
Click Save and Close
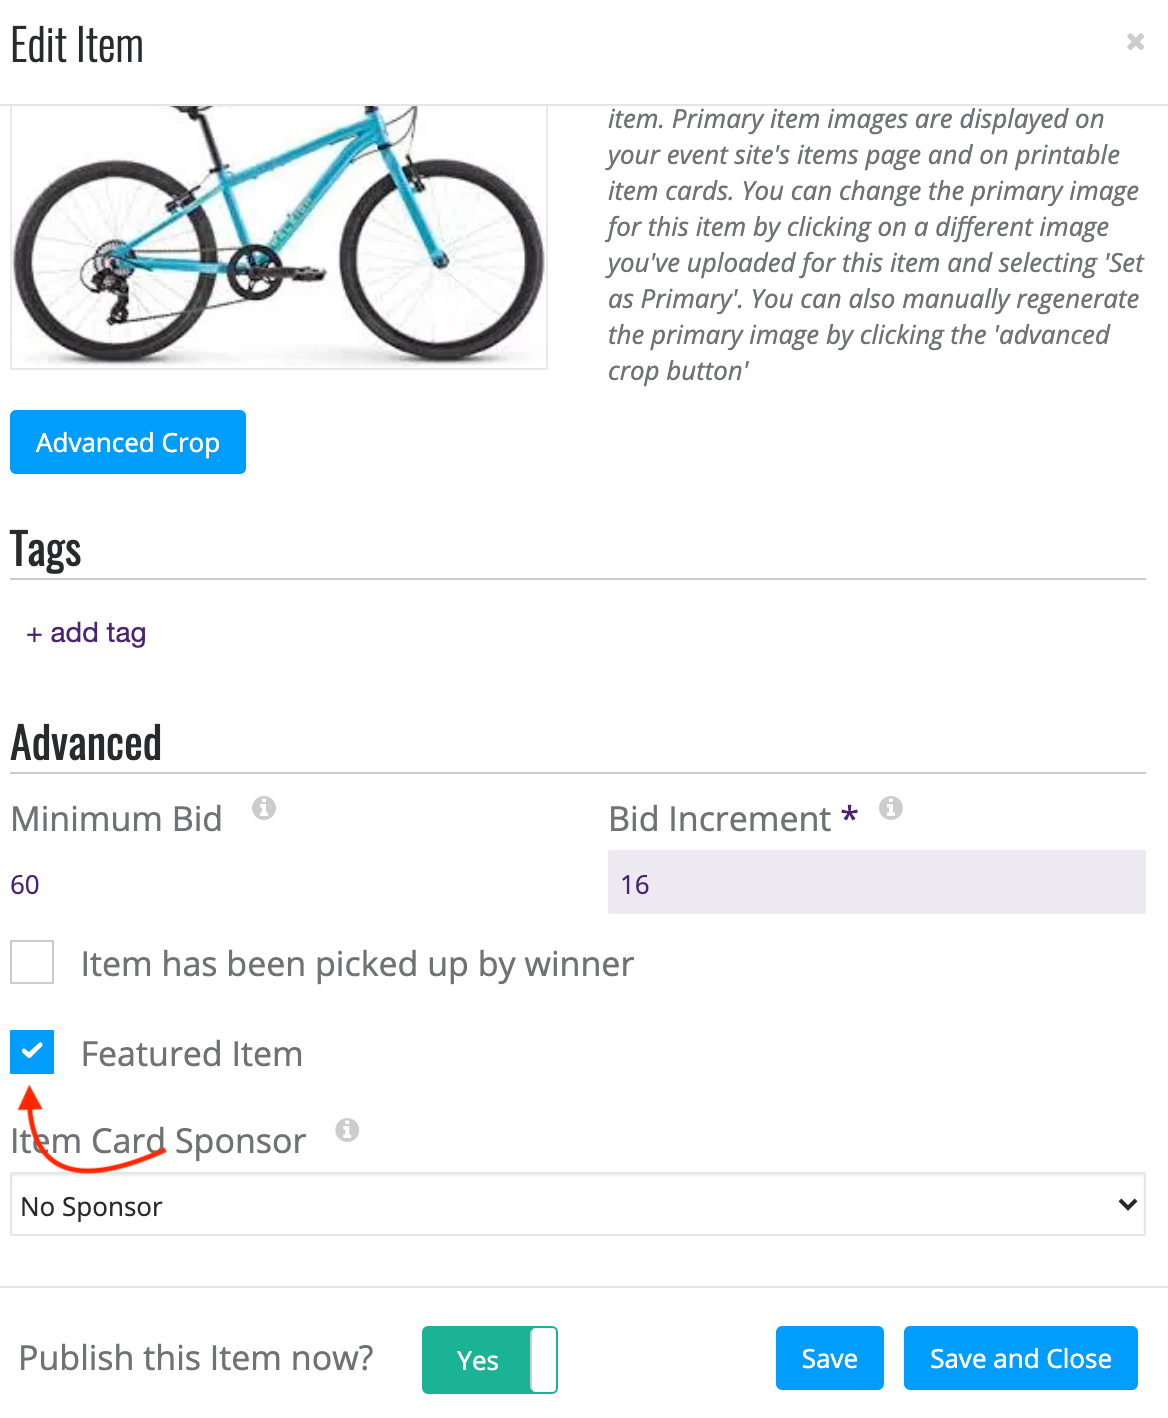1021,1358
